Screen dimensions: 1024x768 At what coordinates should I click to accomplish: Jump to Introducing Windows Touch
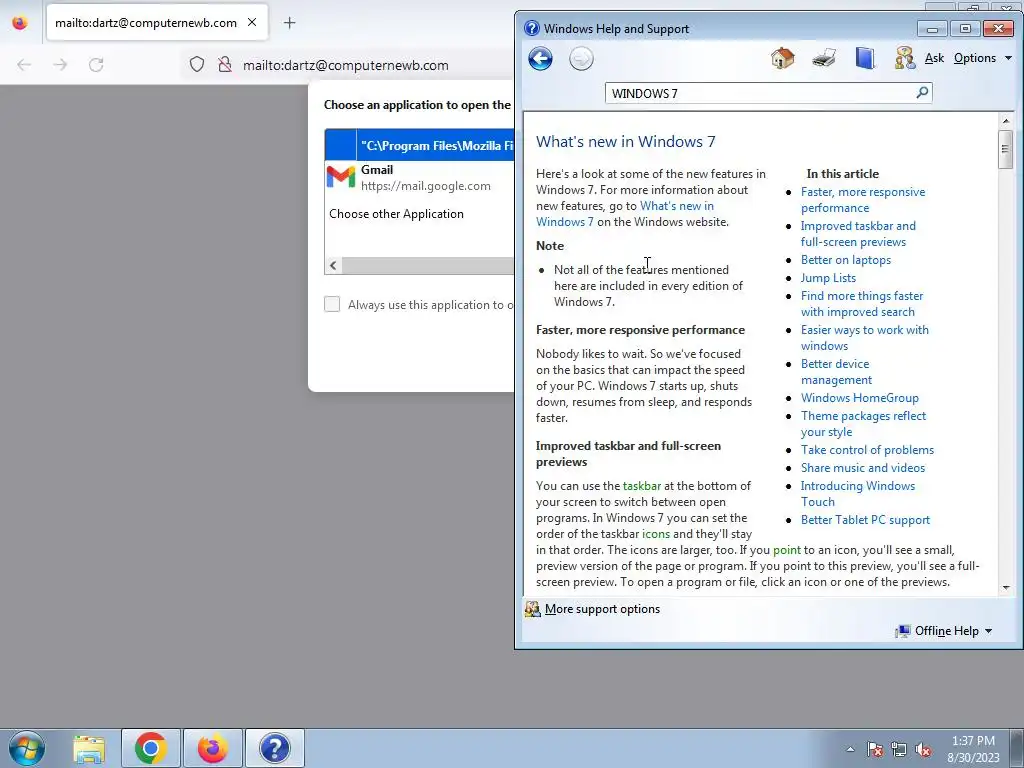click(857, 494)
